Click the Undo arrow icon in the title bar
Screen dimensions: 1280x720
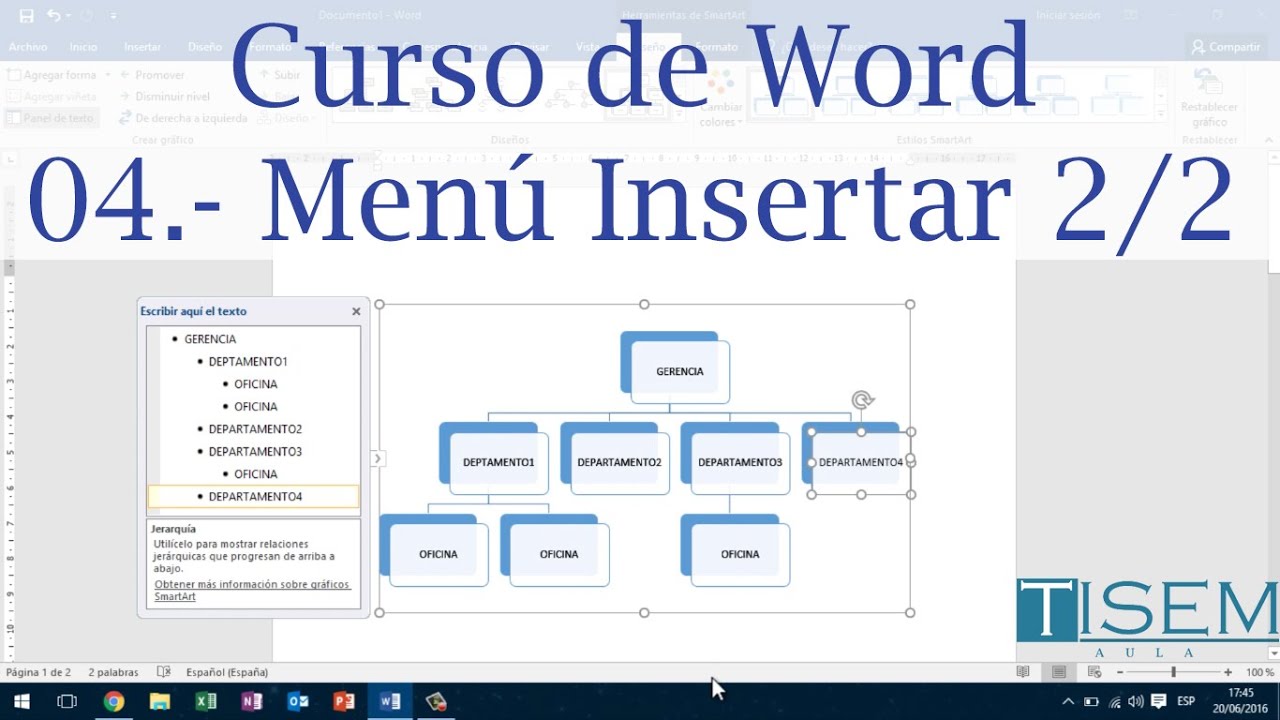tap(53, 15)
